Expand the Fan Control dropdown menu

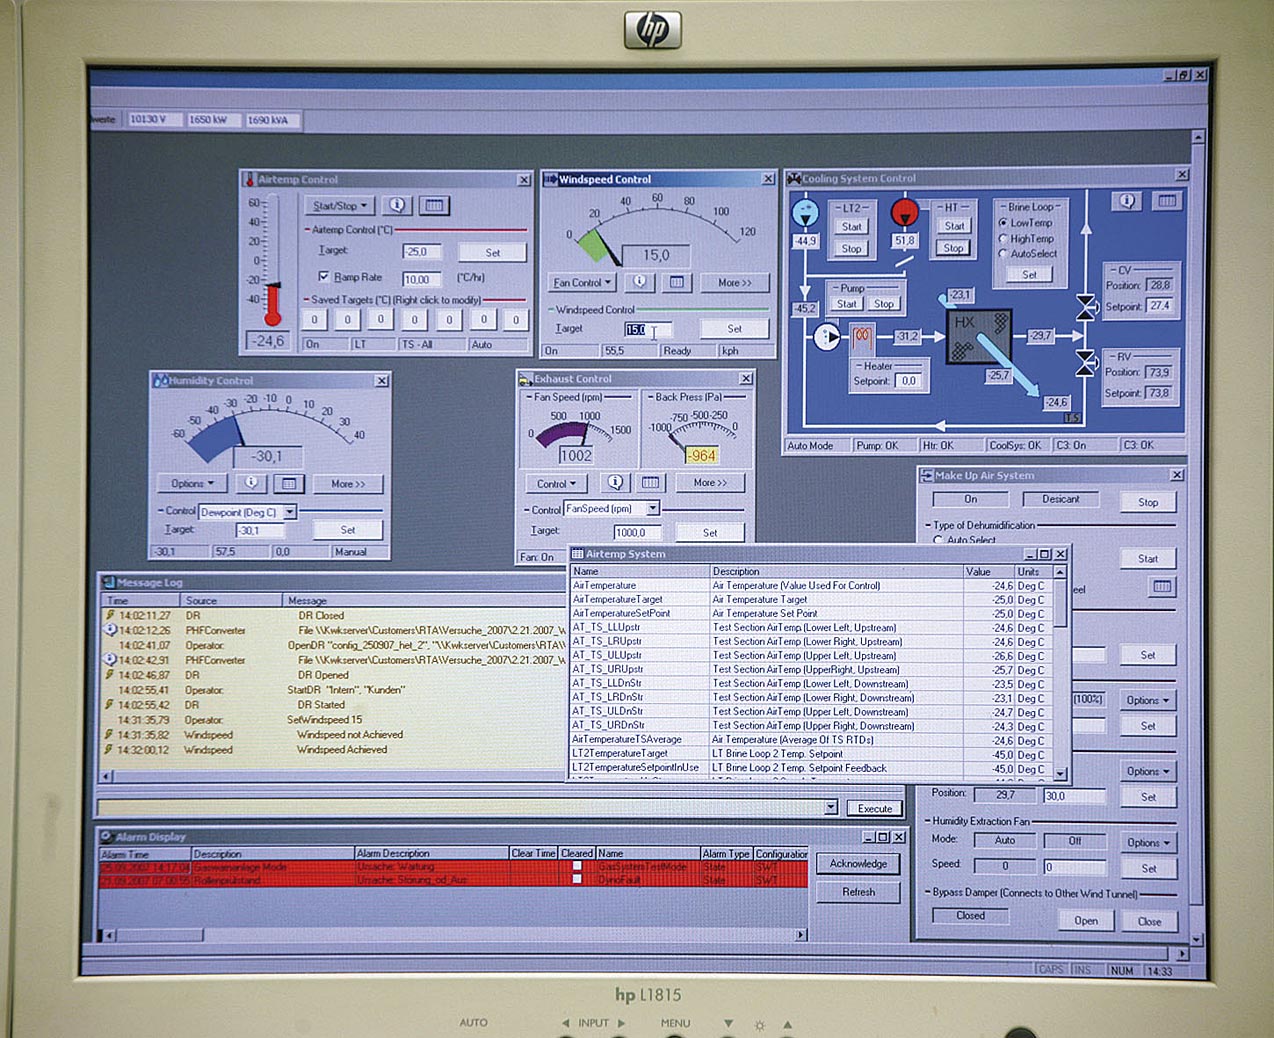(x=582, y=283)
